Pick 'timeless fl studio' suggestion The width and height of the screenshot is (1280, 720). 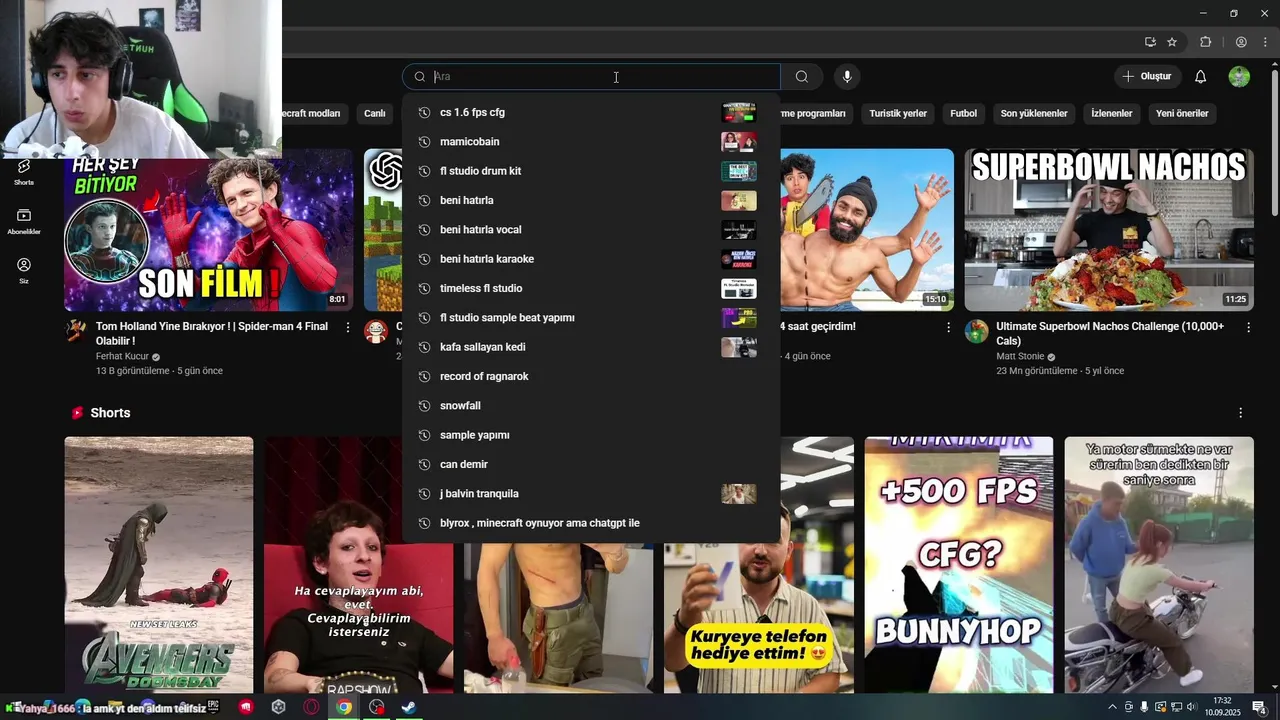[x=591, y=288]
